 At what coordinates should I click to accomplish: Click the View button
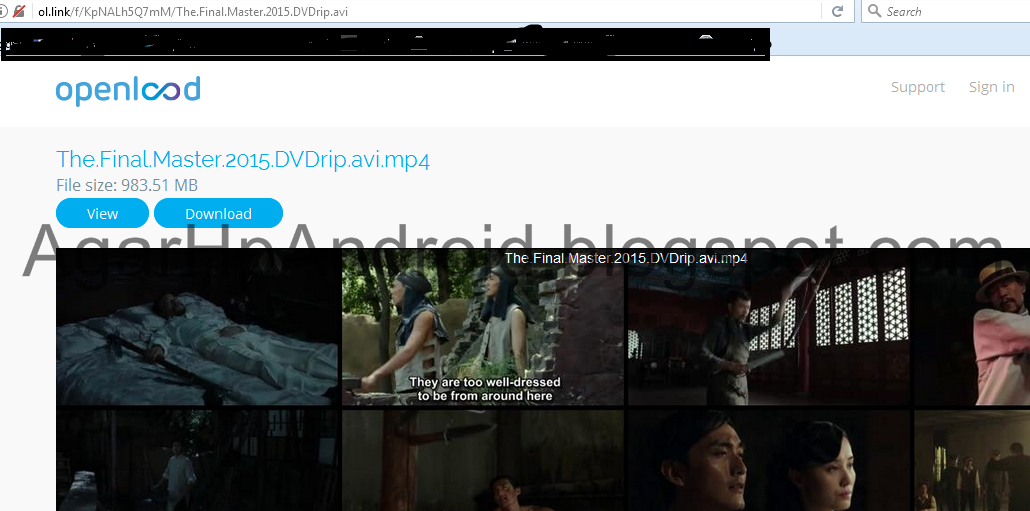click(x=102, y=213)
